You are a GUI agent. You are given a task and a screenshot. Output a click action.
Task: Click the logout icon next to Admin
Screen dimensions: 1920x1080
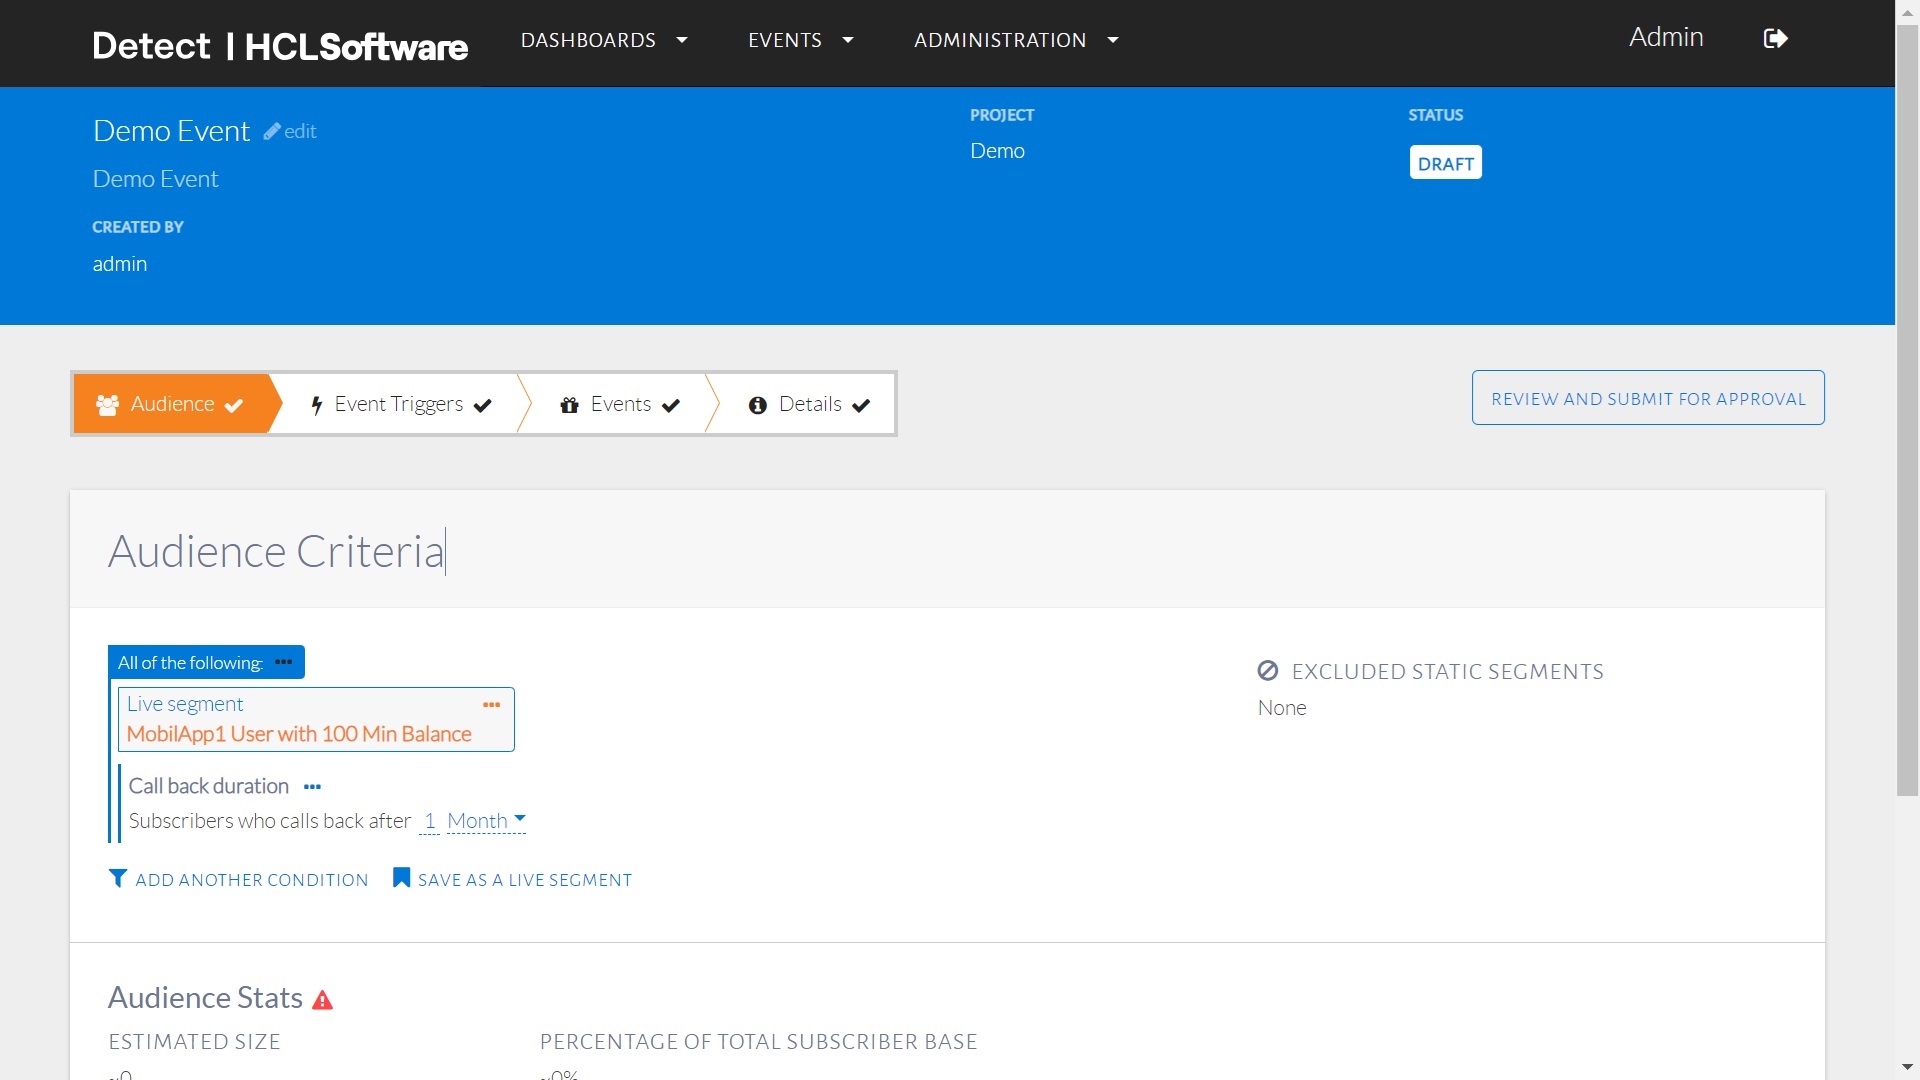1775,39
